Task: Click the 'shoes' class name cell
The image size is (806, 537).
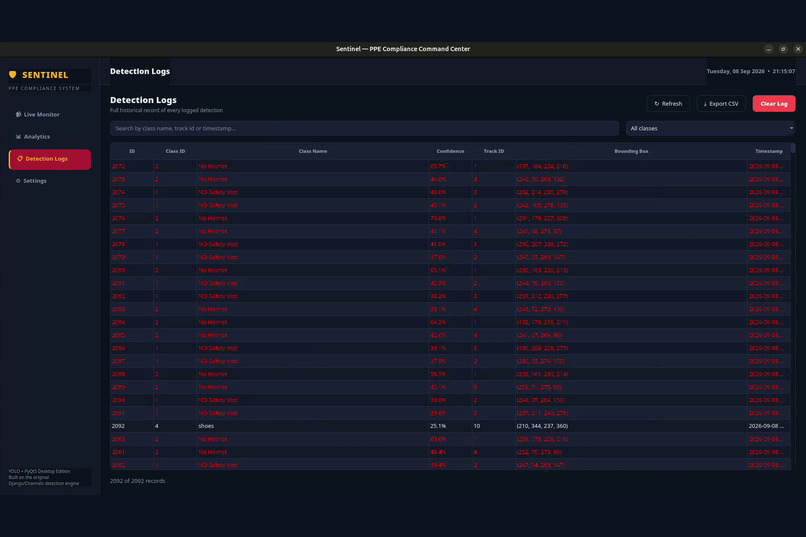Action: click(313, 426)
